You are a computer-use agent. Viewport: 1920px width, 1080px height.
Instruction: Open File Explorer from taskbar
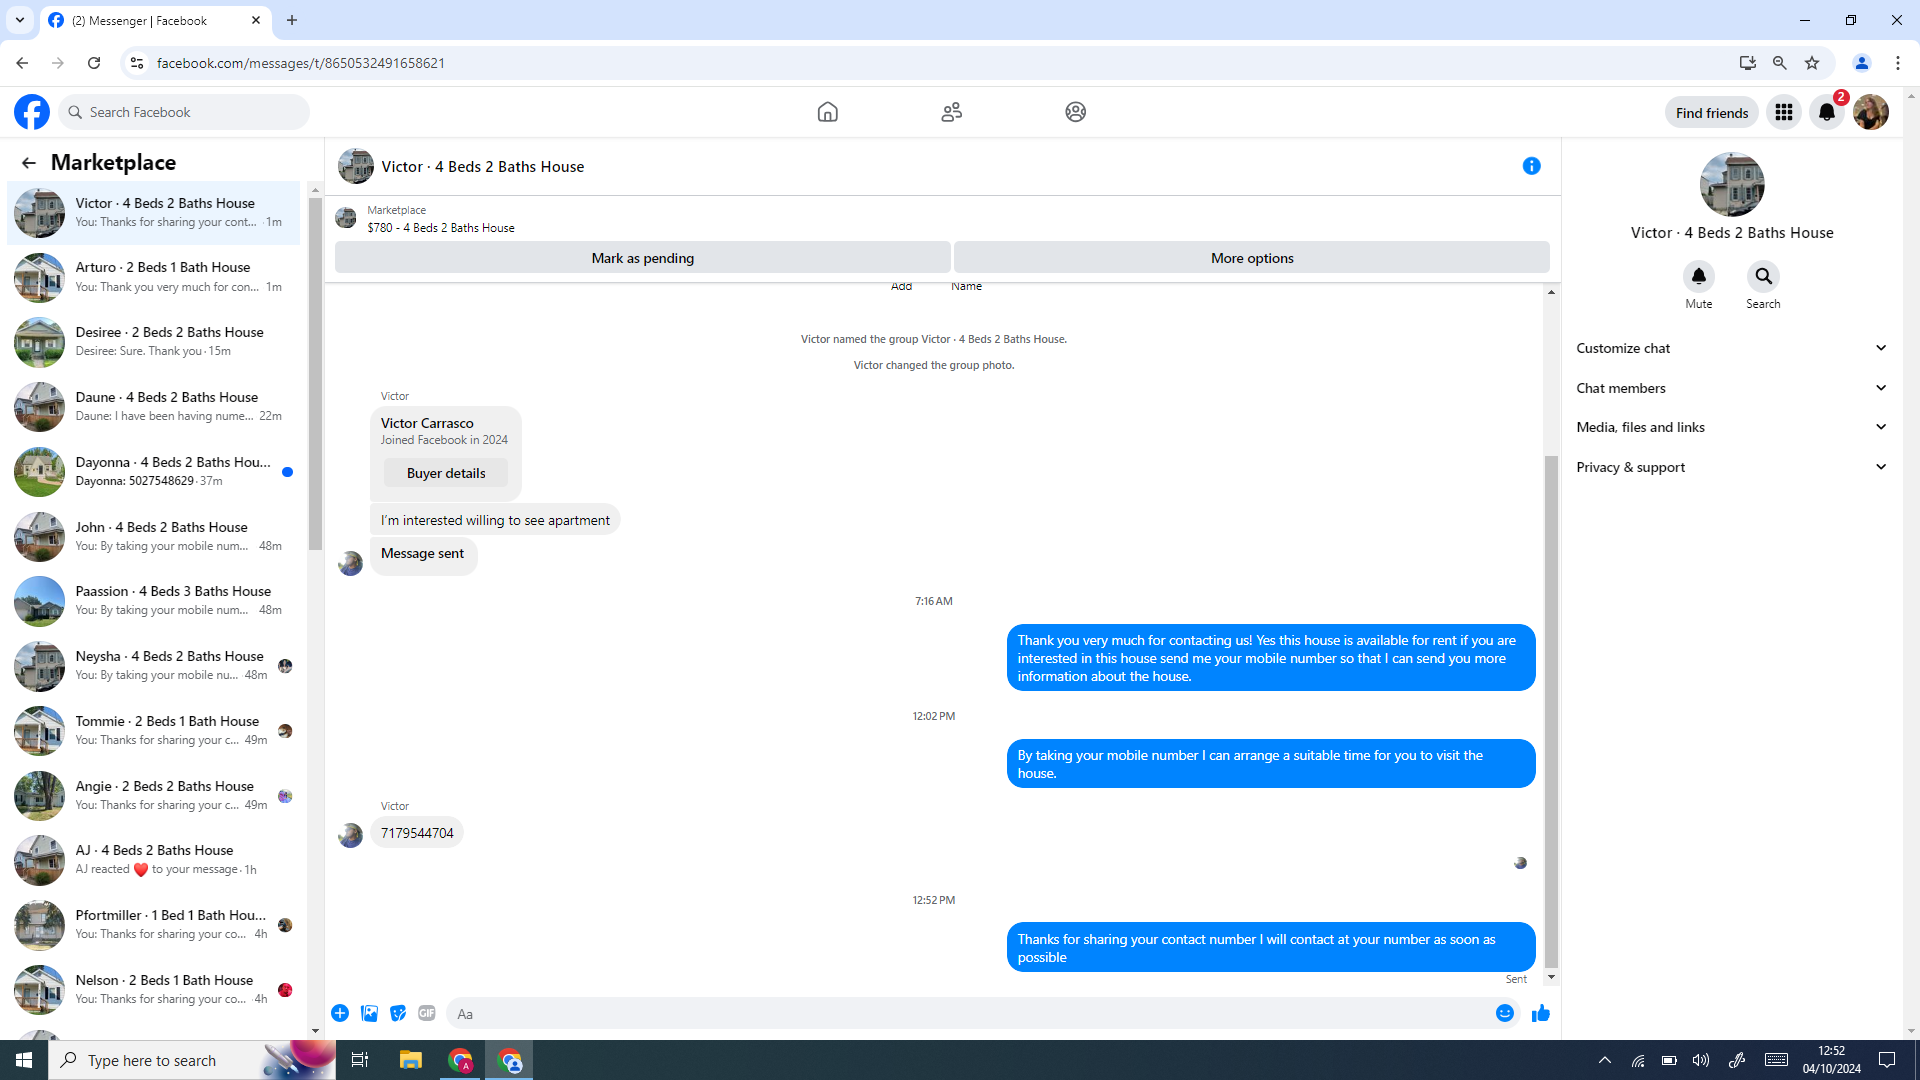[x=411, y=1060]
